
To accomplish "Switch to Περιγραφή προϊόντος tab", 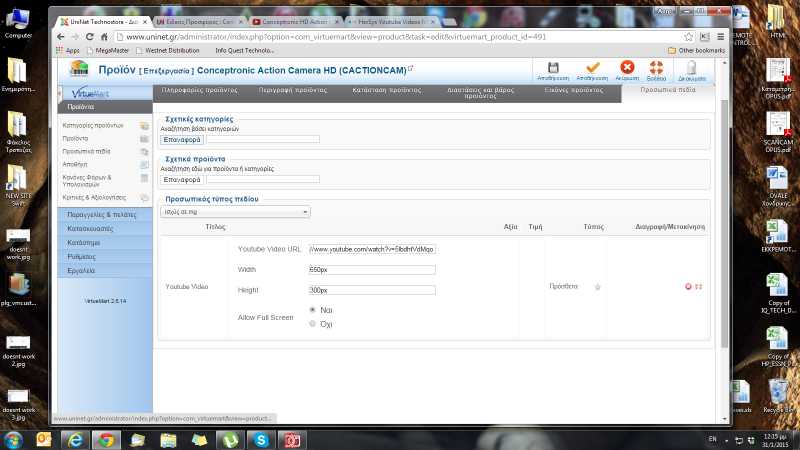I will [x=293, y=90].
